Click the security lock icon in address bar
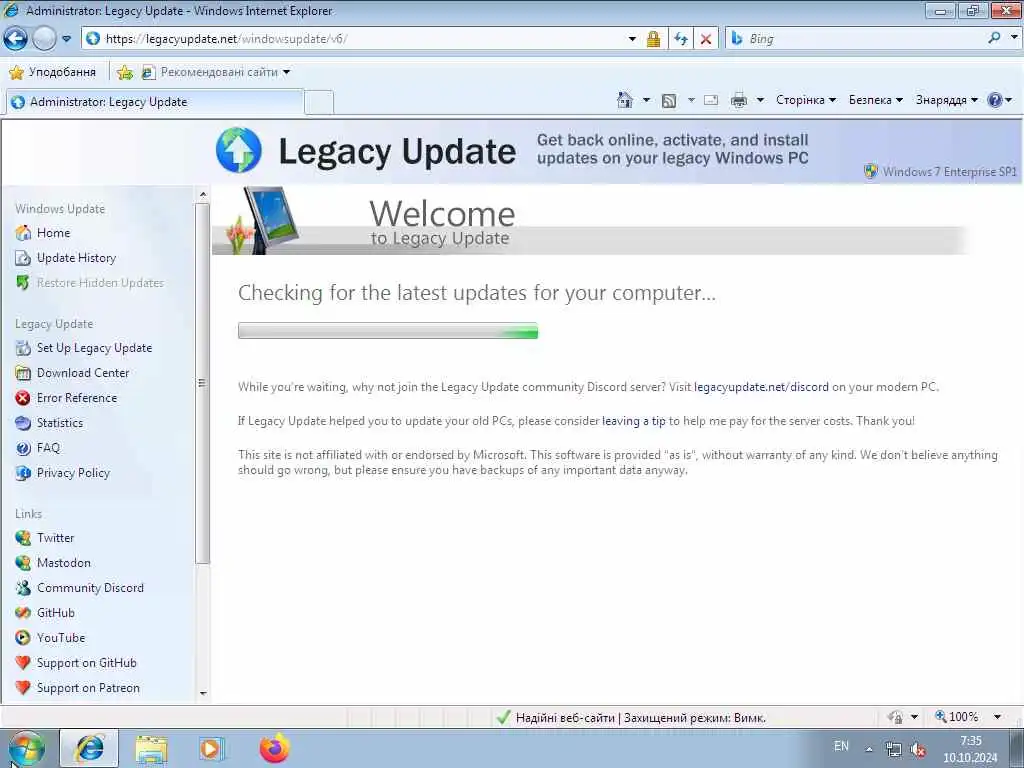 [x=653, y=39]
